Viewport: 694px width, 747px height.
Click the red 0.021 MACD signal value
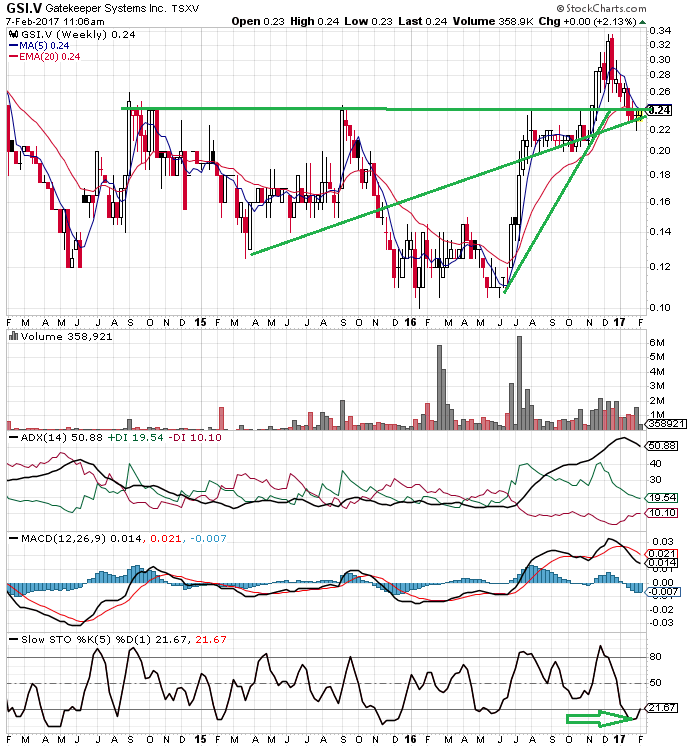point(165,538)
